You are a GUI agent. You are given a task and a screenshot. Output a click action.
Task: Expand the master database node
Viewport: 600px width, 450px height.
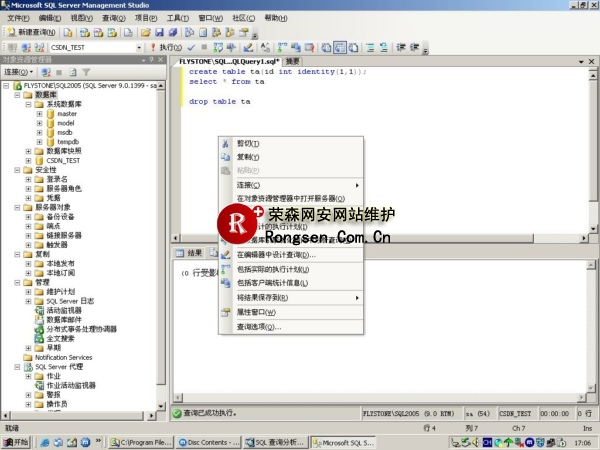click(39, 114)
